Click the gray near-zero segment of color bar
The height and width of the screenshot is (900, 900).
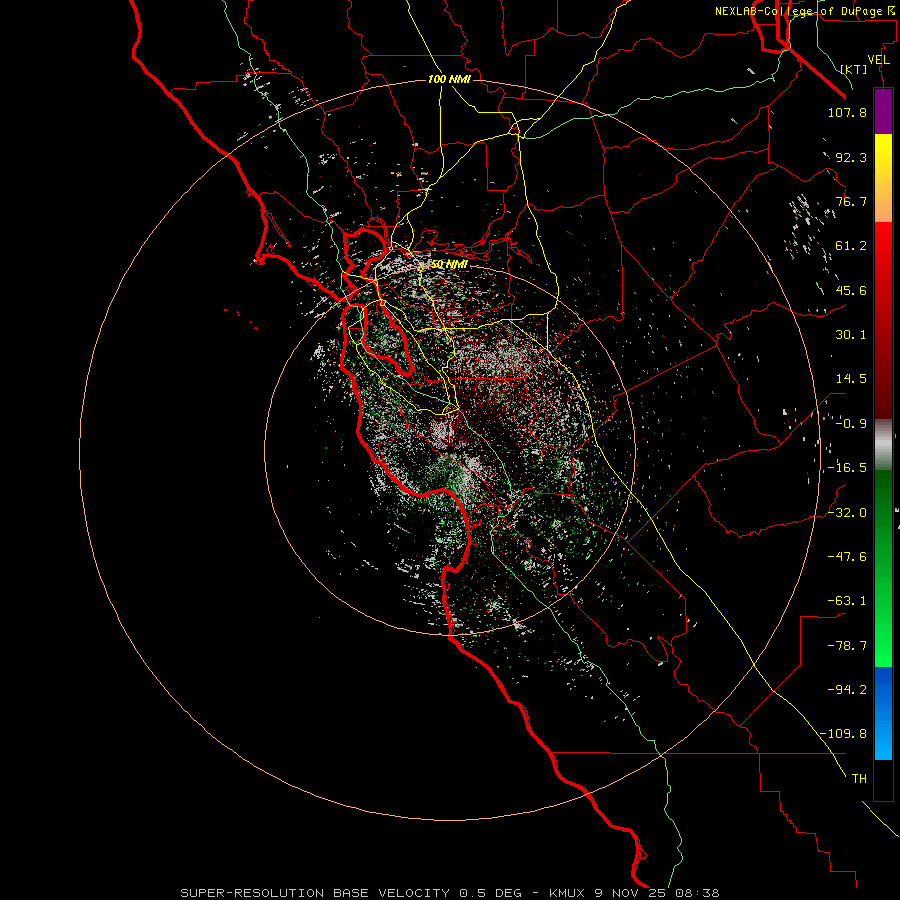883,445
